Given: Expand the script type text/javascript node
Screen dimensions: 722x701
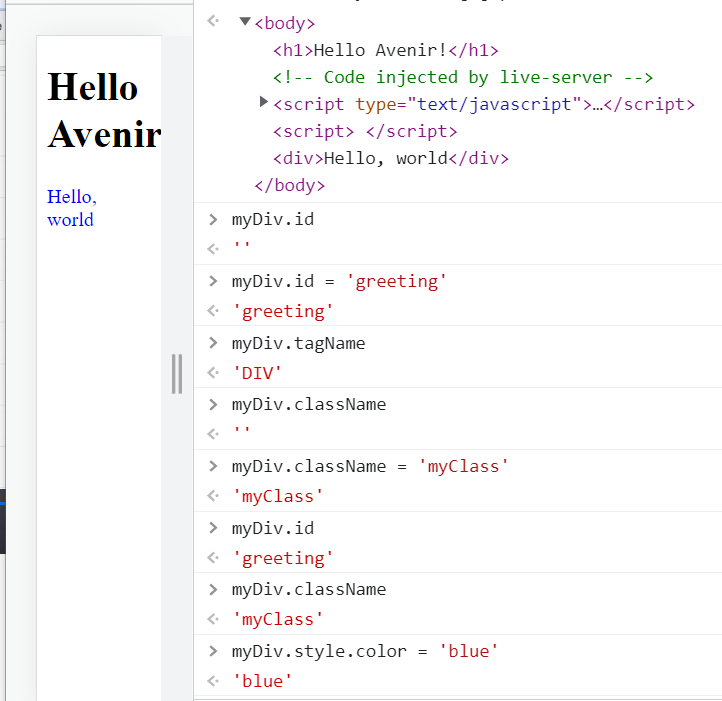Looking at the screenshot, I should (x=263, y=101).
